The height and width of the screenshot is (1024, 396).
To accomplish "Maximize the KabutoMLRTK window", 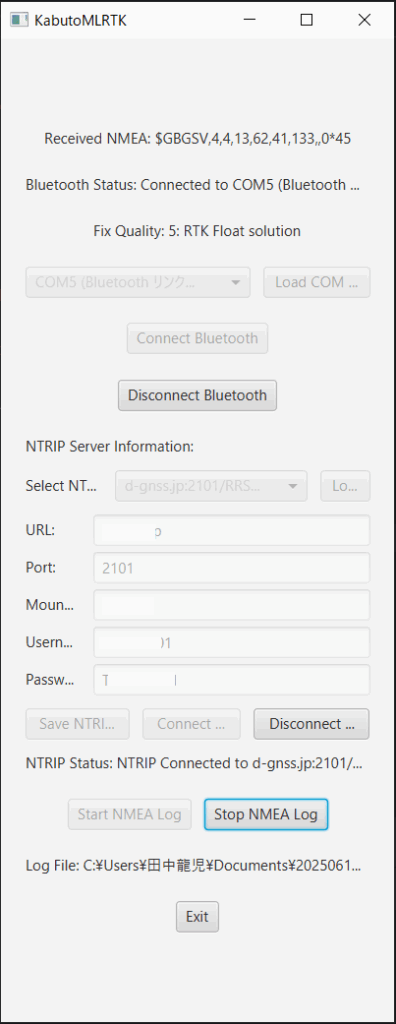I will point(306,20).
